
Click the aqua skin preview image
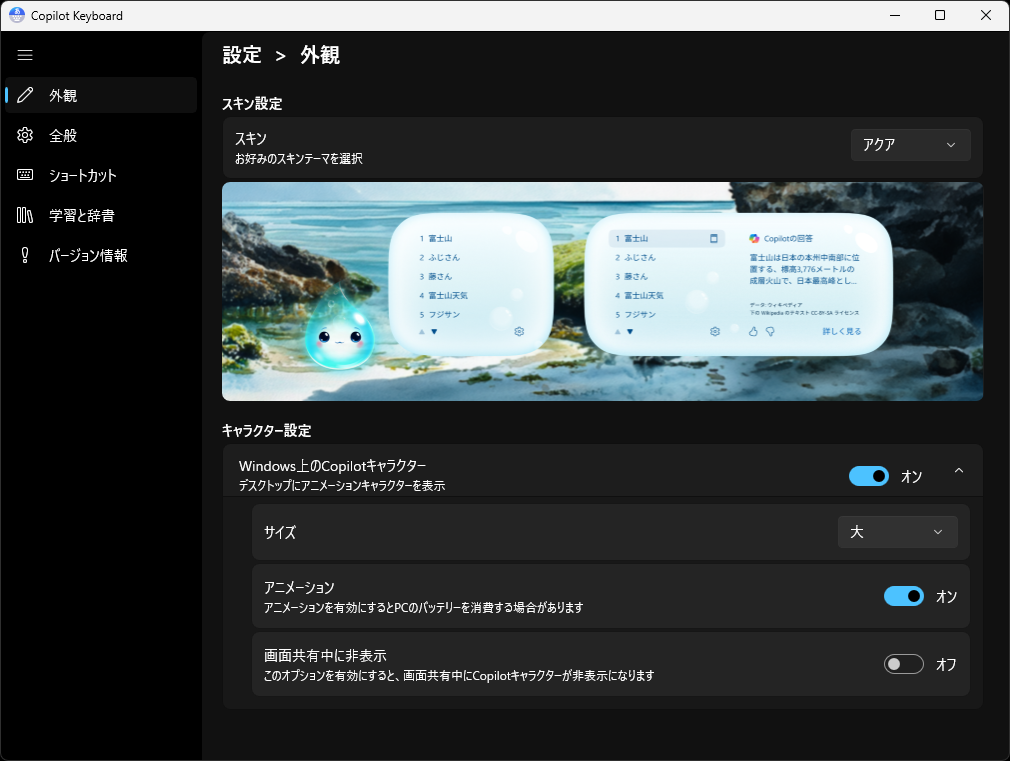[602, 291]
